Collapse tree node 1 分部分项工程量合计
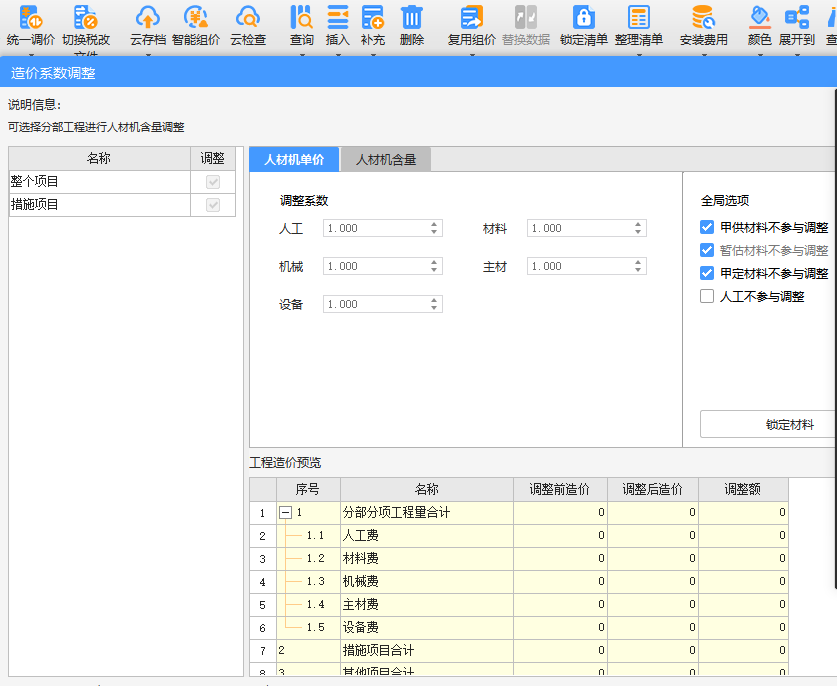The height and width of the screenshot is (686, 837). tap(286, 512)
